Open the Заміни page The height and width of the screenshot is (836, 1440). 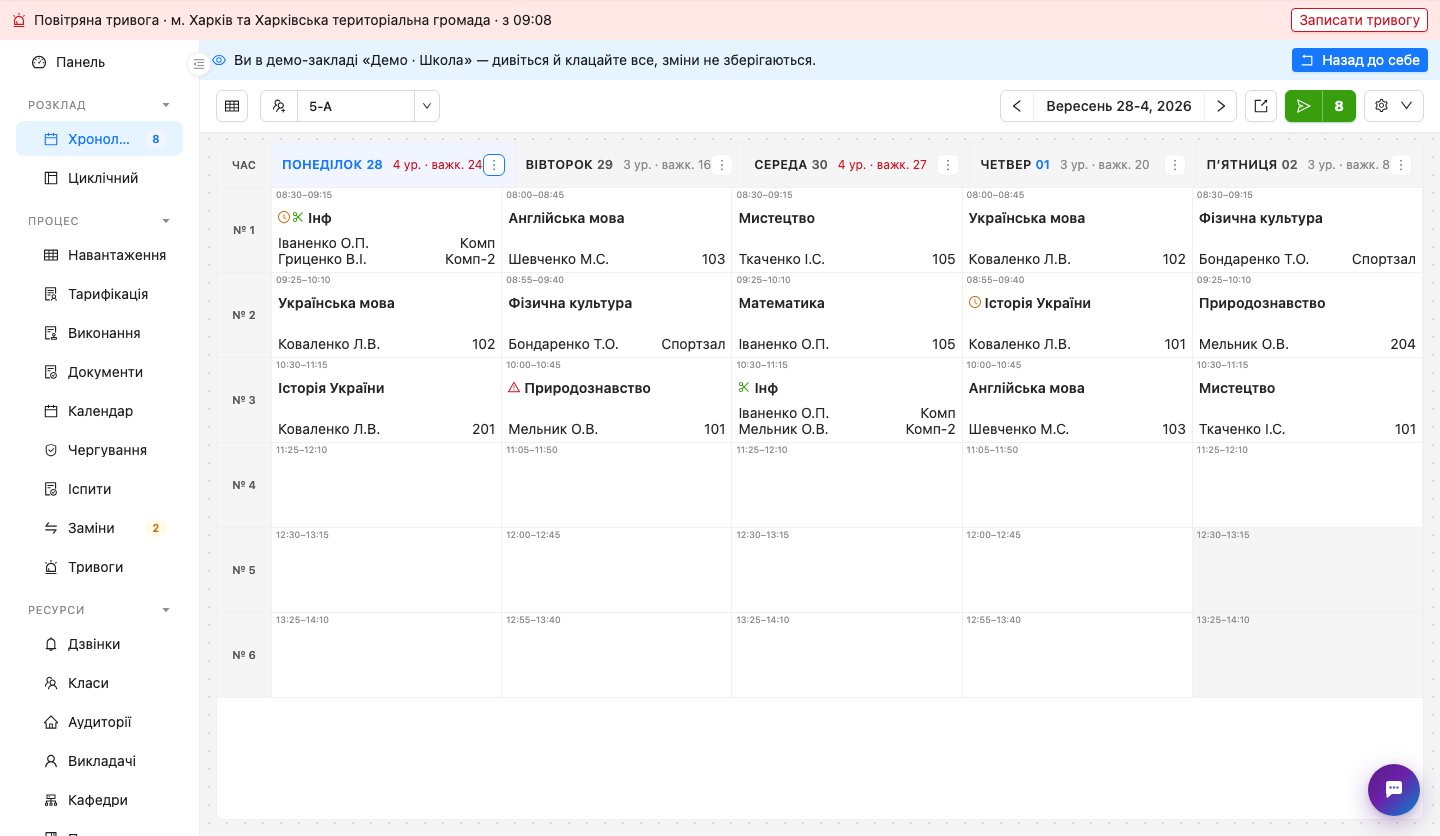click(x=99, y=528)
